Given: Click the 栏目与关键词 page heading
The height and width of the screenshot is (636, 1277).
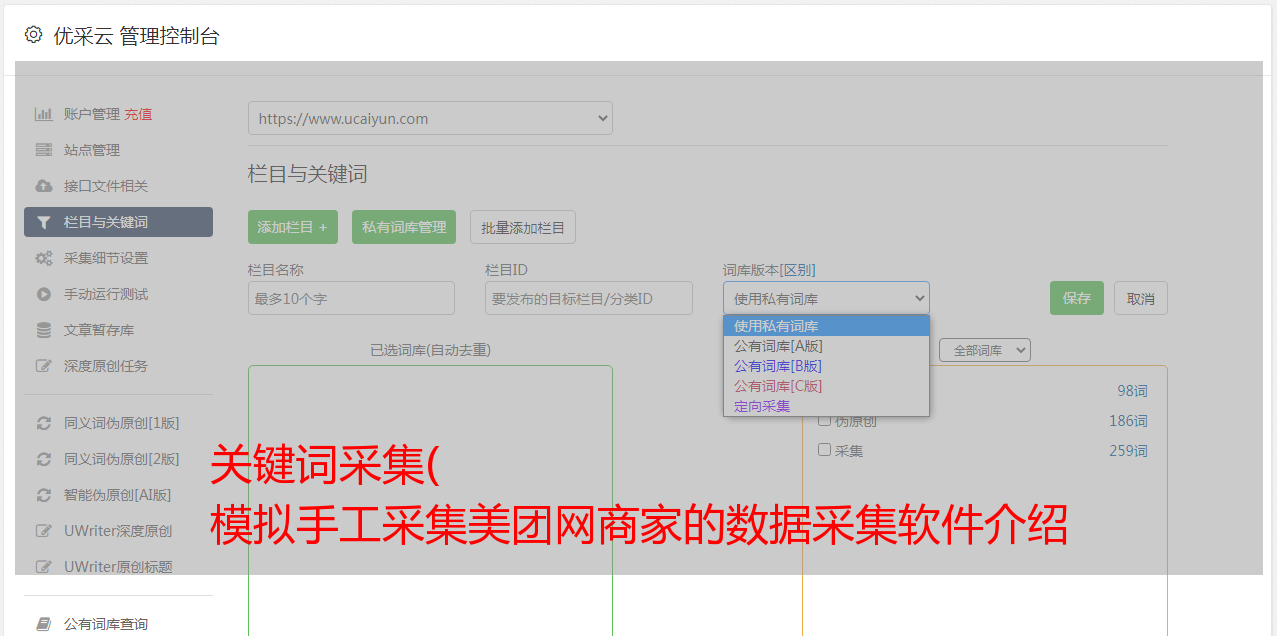Looking at the screenshot, I should point(308,174).
